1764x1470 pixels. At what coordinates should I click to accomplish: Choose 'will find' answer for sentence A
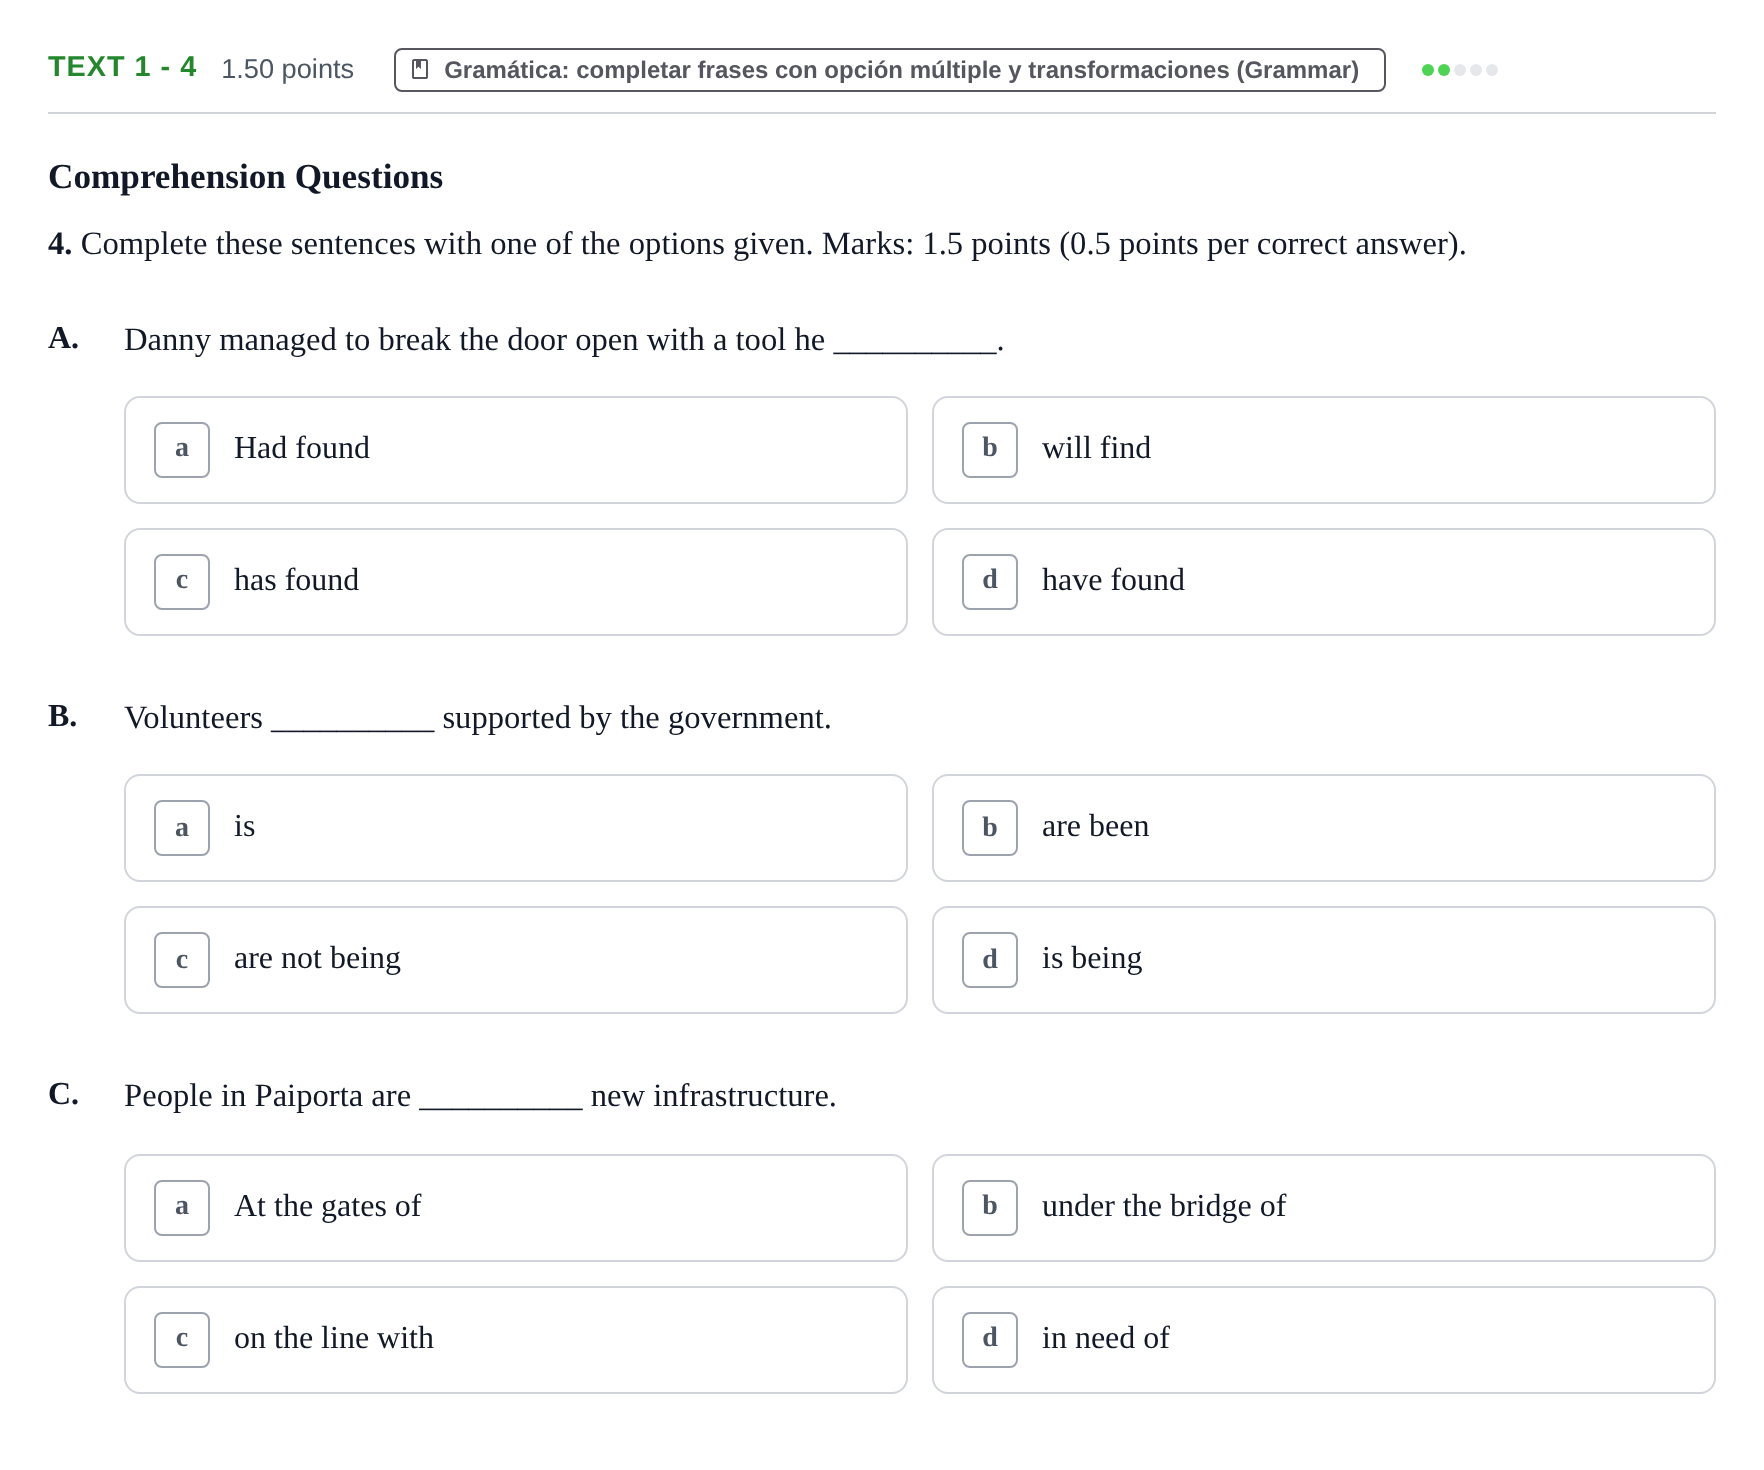coord(1323,450)
